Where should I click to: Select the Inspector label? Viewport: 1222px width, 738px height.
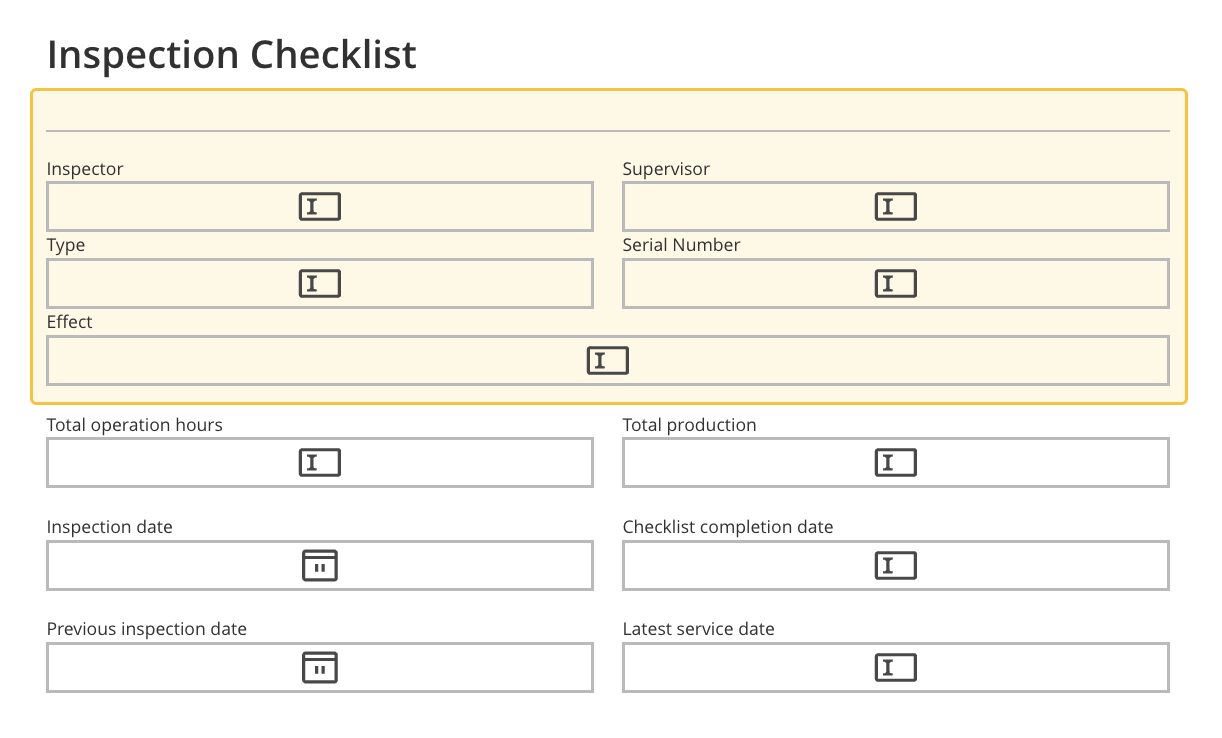click(x=85, y=169)
